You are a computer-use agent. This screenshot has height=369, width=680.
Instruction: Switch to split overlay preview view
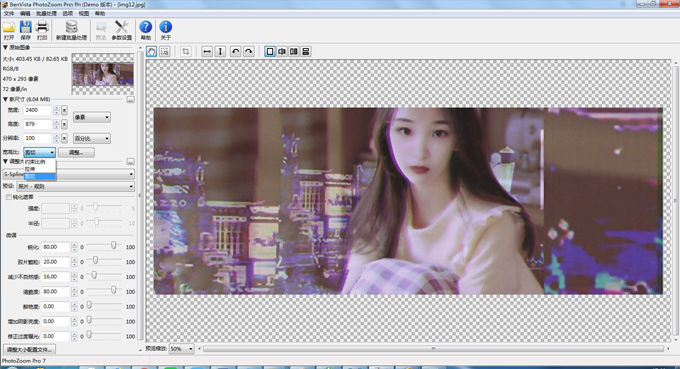click(282, 52)
